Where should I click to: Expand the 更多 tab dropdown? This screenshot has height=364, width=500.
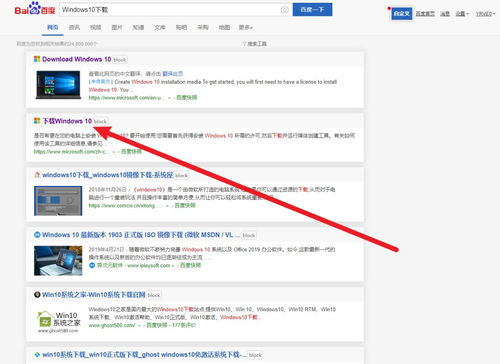point(246,27)
